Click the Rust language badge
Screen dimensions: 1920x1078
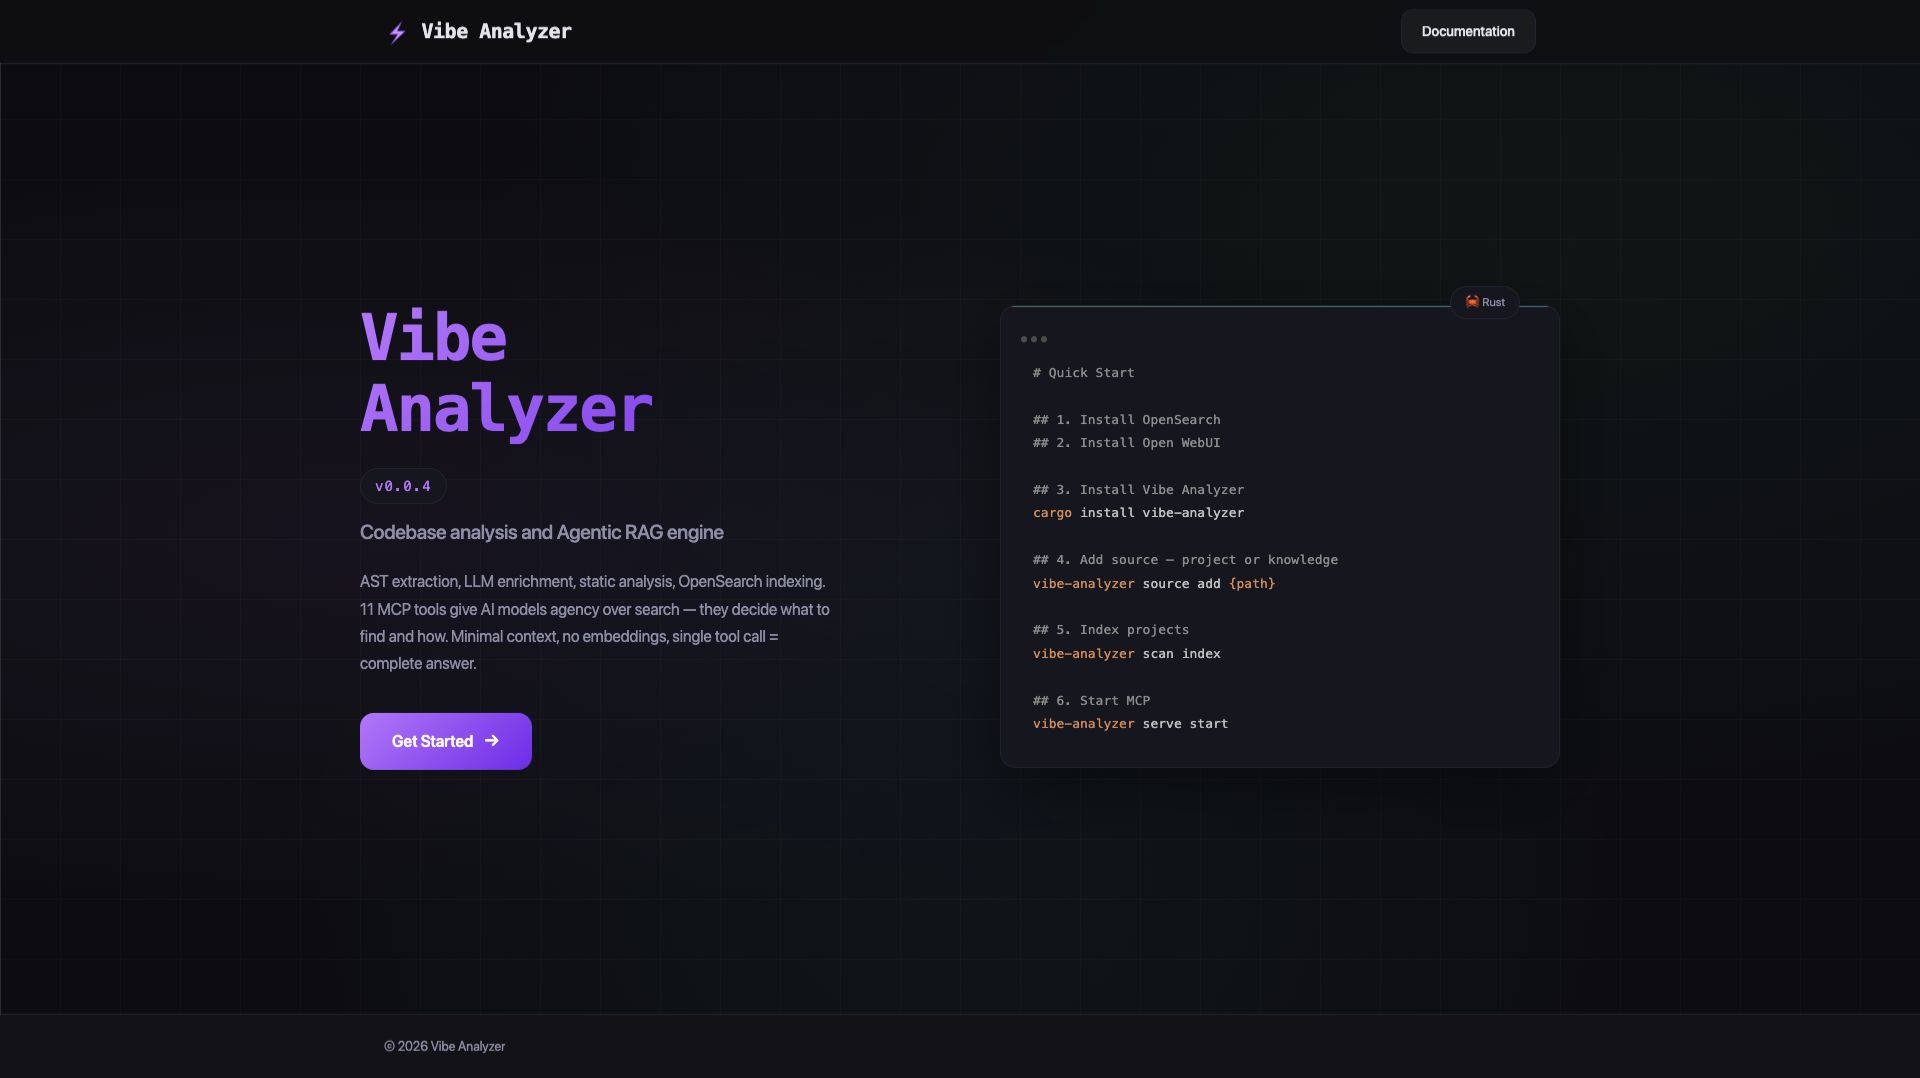pos(1485,302)
